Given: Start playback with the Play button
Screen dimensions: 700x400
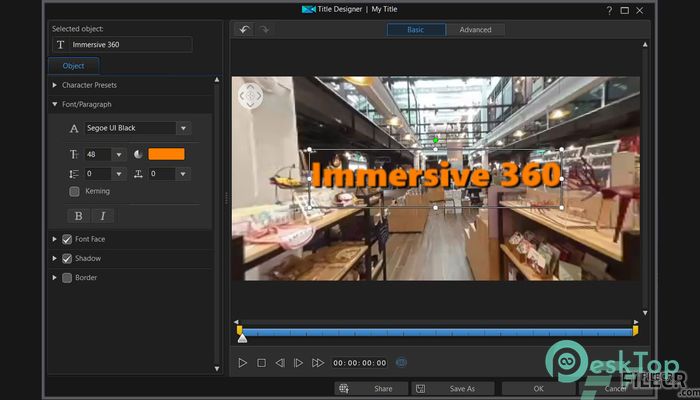Looking at the screenshot, I should tap(242, 363).
